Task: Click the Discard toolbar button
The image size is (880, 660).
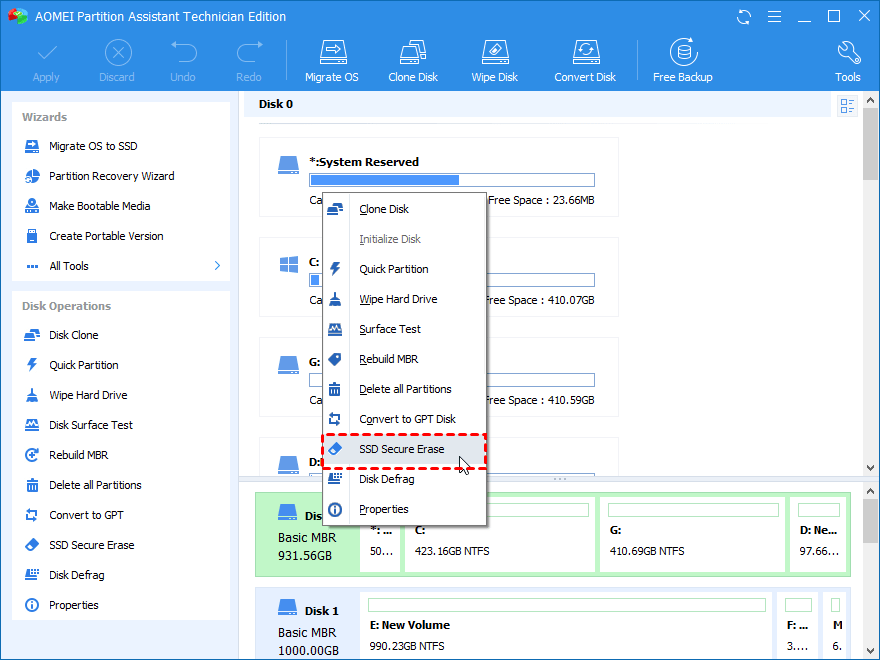Action: click(117, 61)
